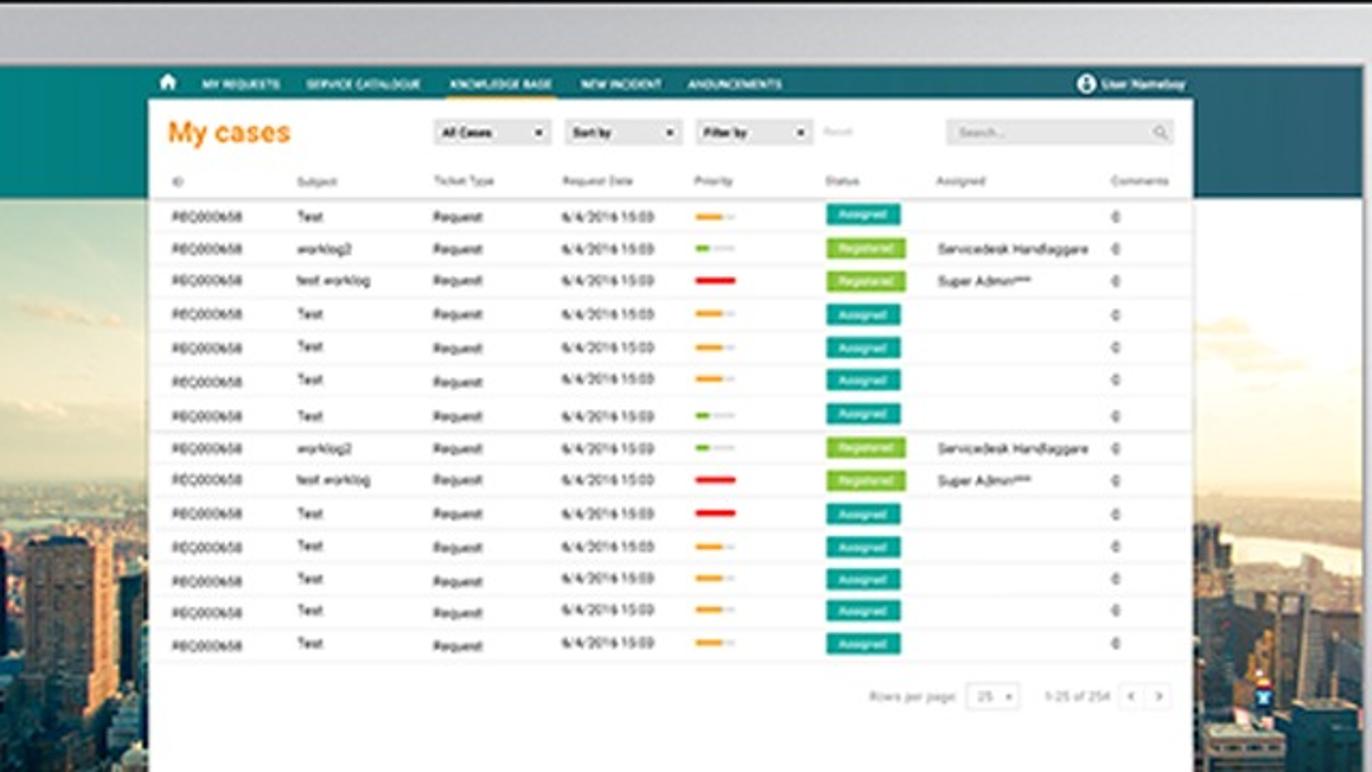1372x772 pixels.
Task: Sort by Request Date column header
Action: tap(597, 181)
